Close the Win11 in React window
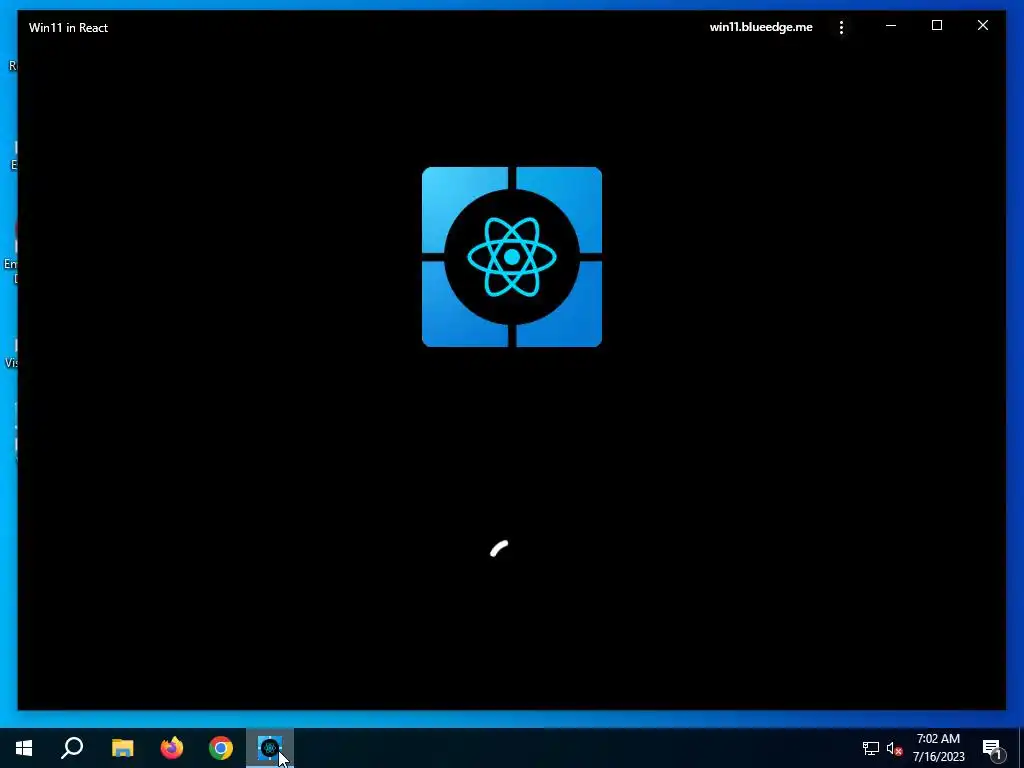The image size is (1024, 768). [982, 26]
